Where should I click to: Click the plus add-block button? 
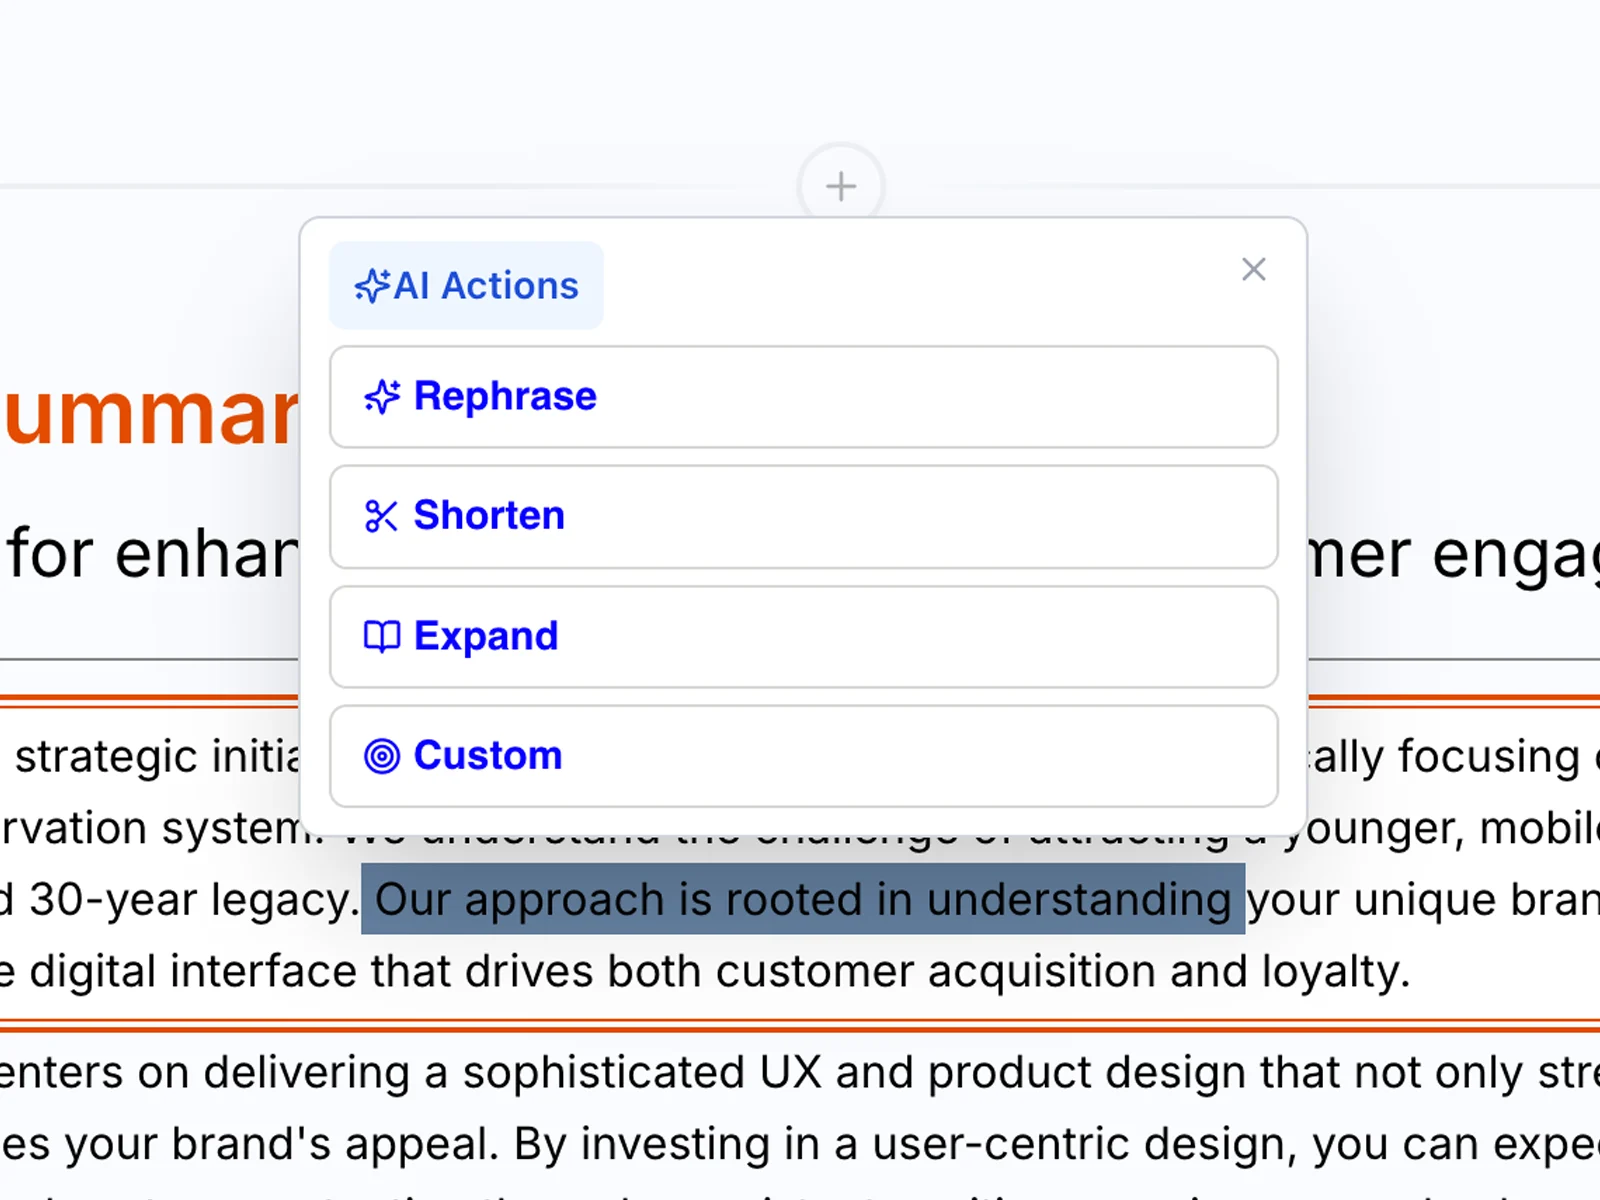841,186
